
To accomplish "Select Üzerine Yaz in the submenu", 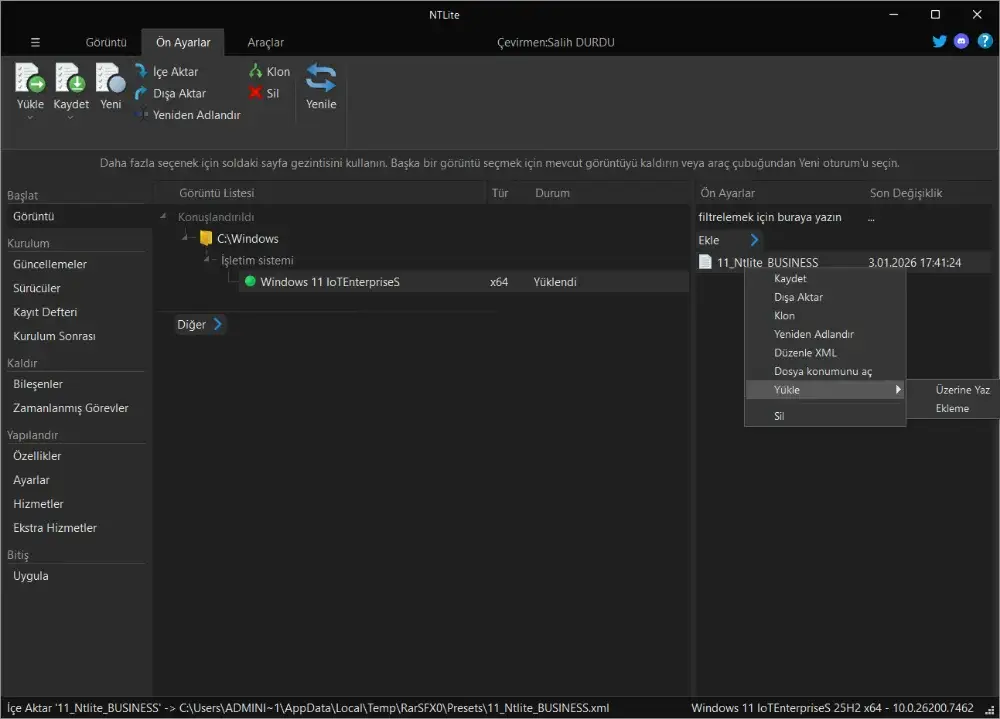I will [962, 390].
